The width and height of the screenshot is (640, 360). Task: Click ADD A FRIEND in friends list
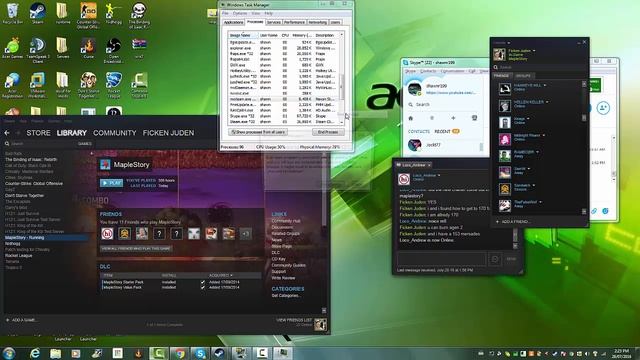(x=513, y=222)
